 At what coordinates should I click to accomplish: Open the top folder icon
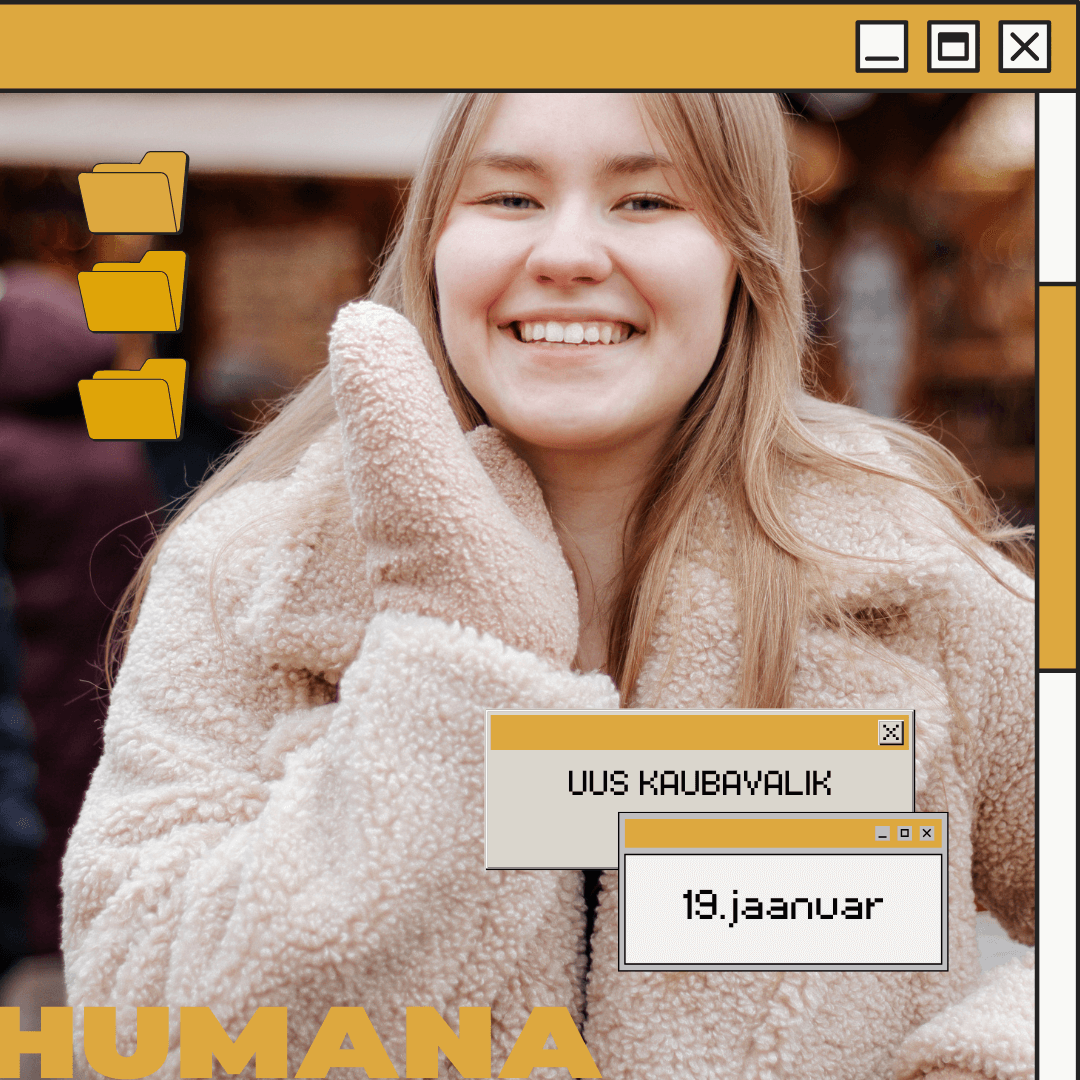point(133,192)
